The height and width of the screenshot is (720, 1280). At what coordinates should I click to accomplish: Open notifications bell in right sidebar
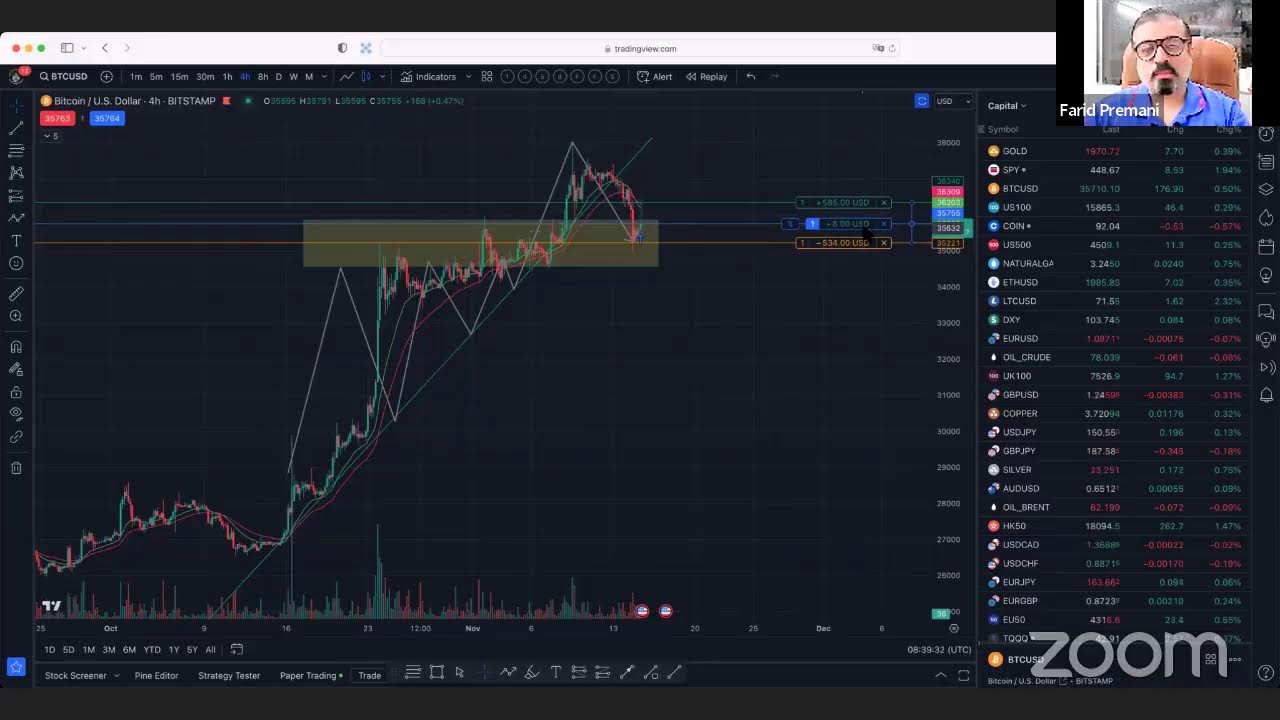coord(1266,395)
